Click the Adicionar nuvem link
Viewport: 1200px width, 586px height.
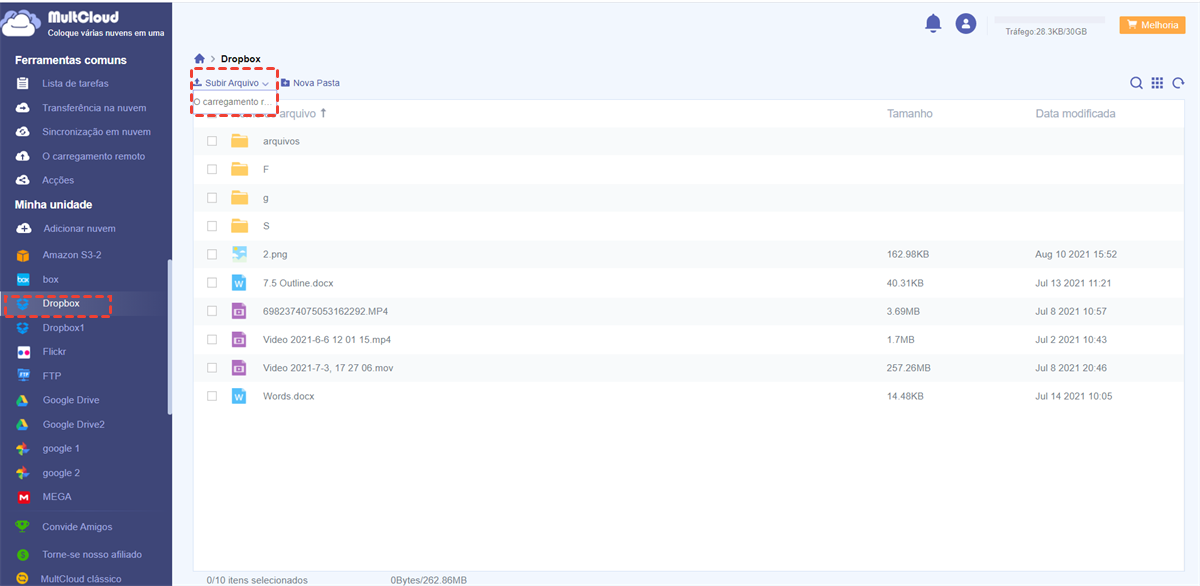[x=79, y=229]
